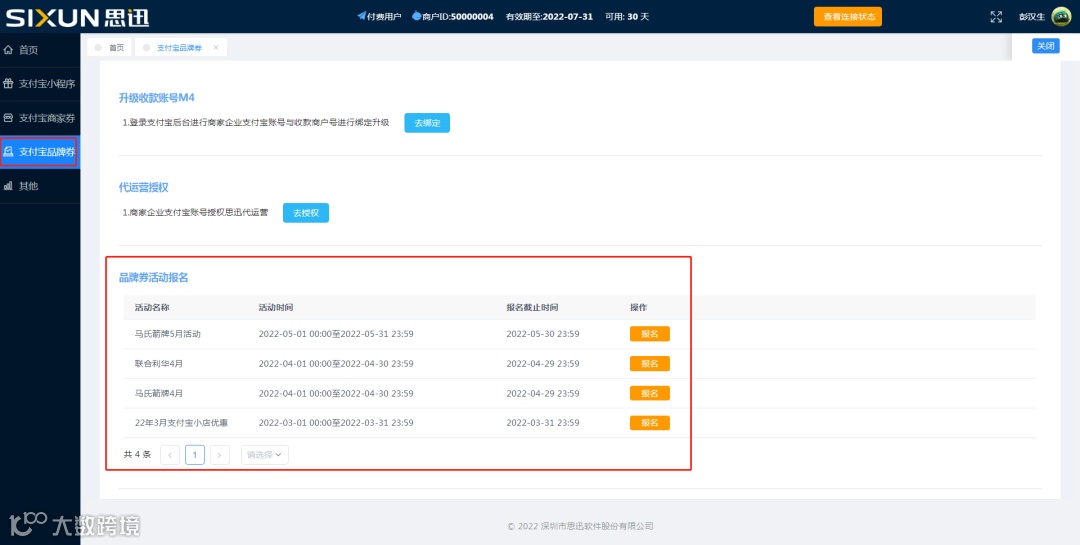Click 报名 for 马氏箭牌4月

coord(650,393)
